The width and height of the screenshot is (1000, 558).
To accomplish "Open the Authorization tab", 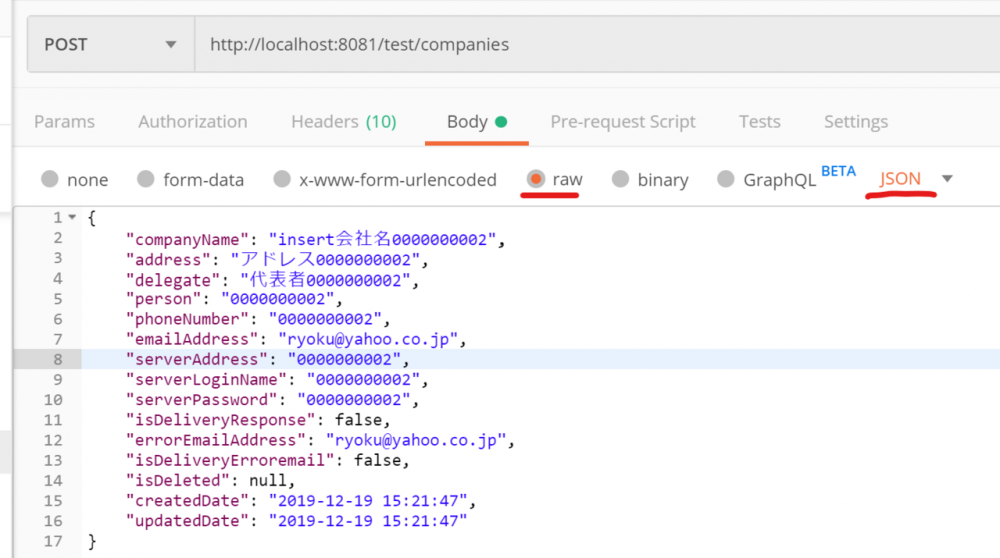I will tap(193, 122).
